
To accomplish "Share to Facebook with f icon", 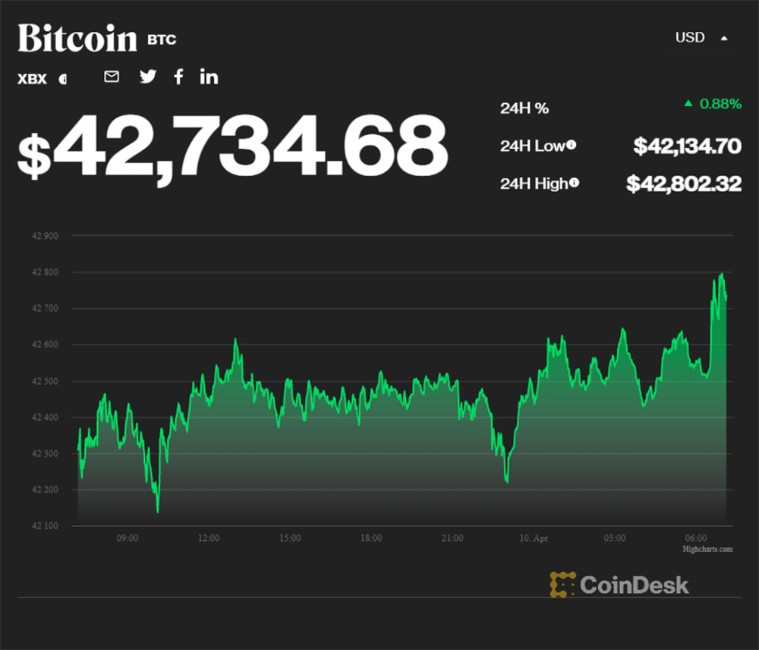I will tap(179, 76).
